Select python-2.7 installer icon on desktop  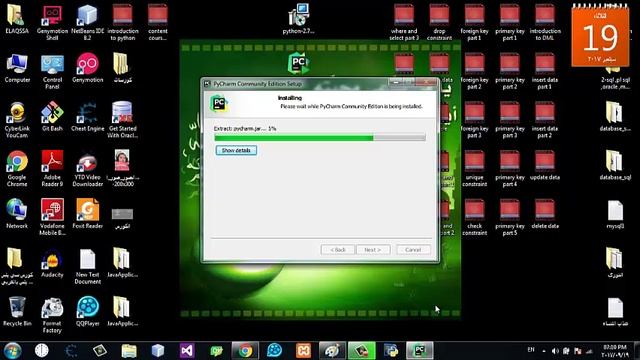[298, 19]
